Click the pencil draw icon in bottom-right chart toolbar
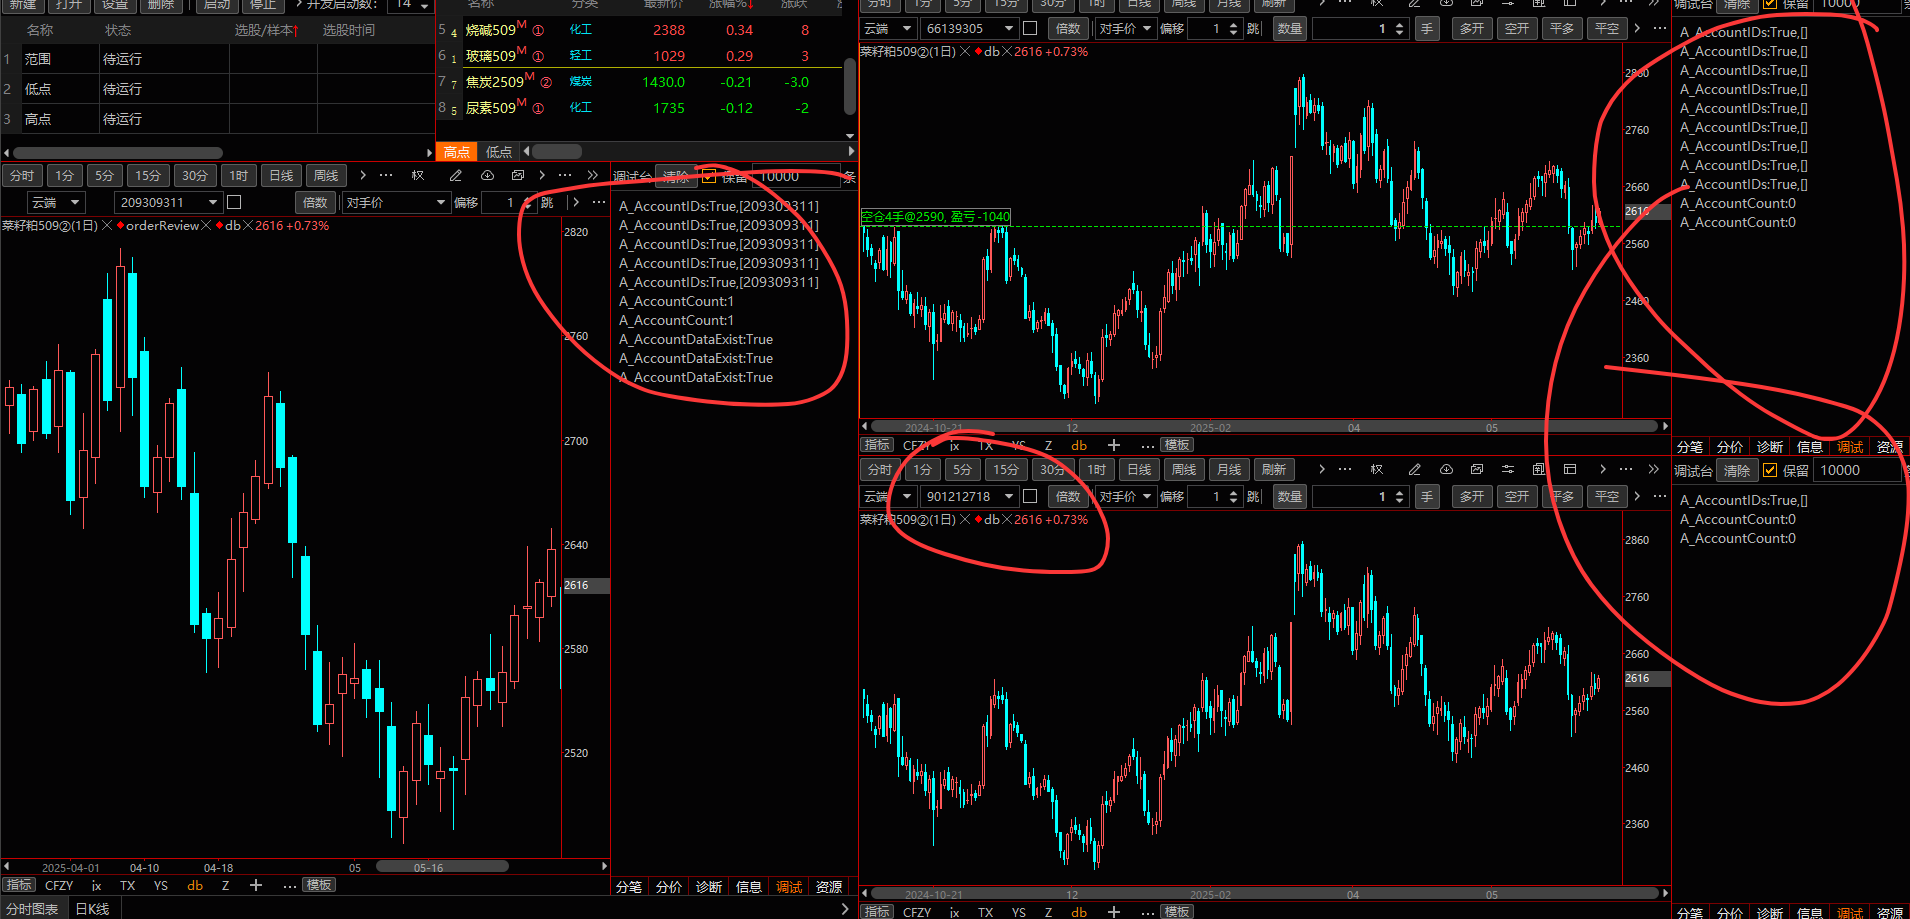 click(1414, 469)
